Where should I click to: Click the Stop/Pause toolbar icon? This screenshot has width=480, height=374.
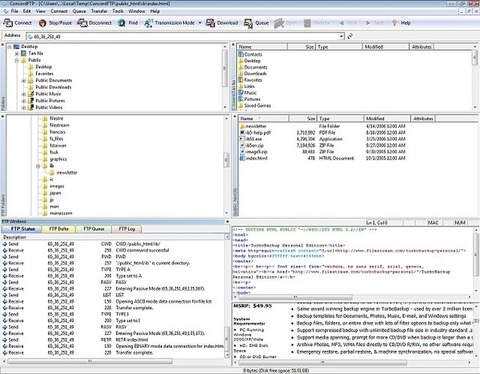click(42, 23)
